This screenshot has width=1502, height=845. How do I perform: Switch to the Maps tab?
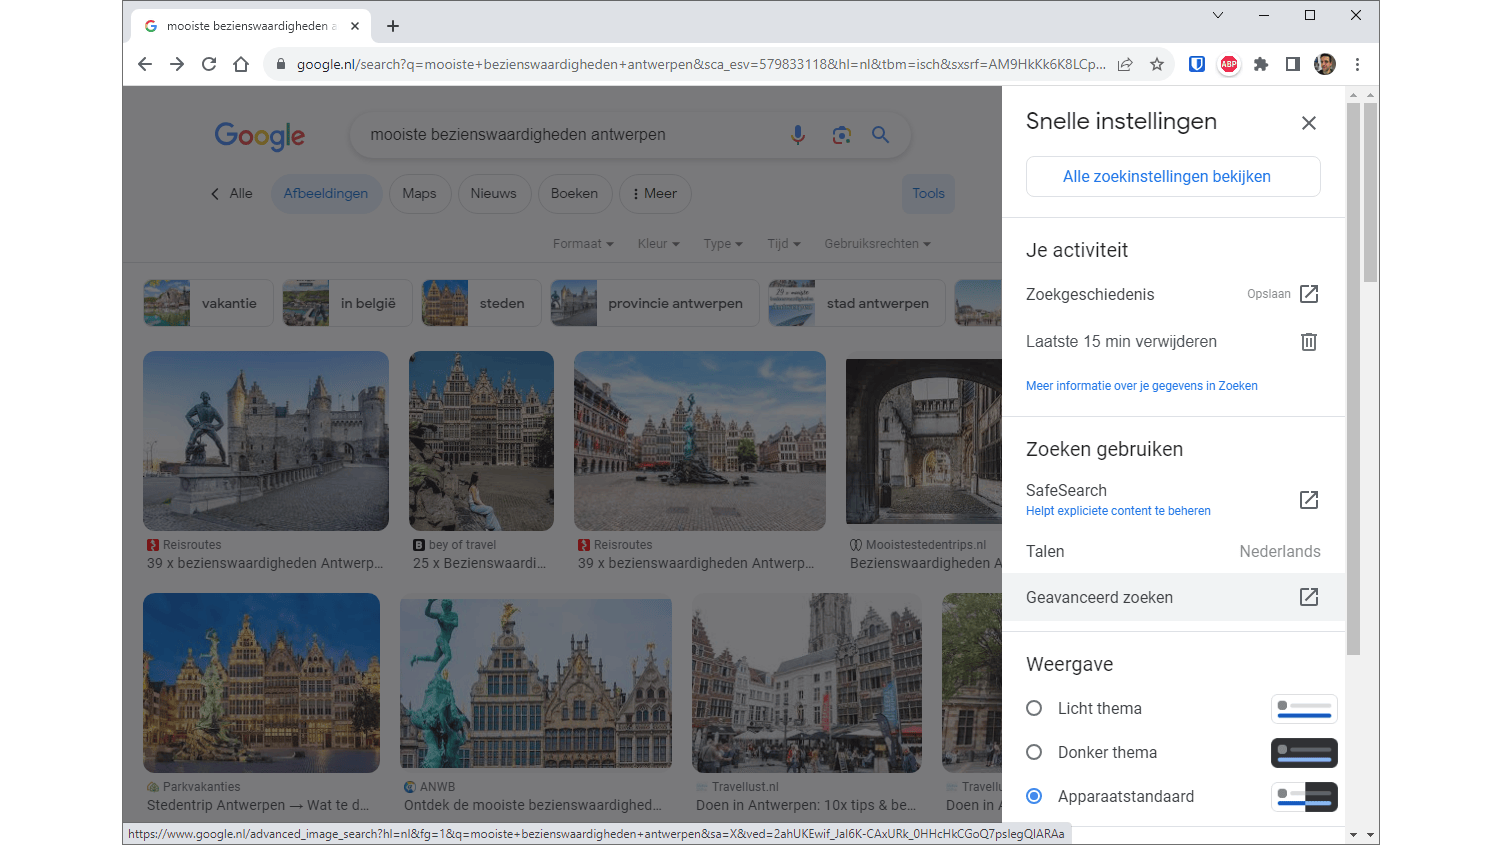(x=419, y=194)
